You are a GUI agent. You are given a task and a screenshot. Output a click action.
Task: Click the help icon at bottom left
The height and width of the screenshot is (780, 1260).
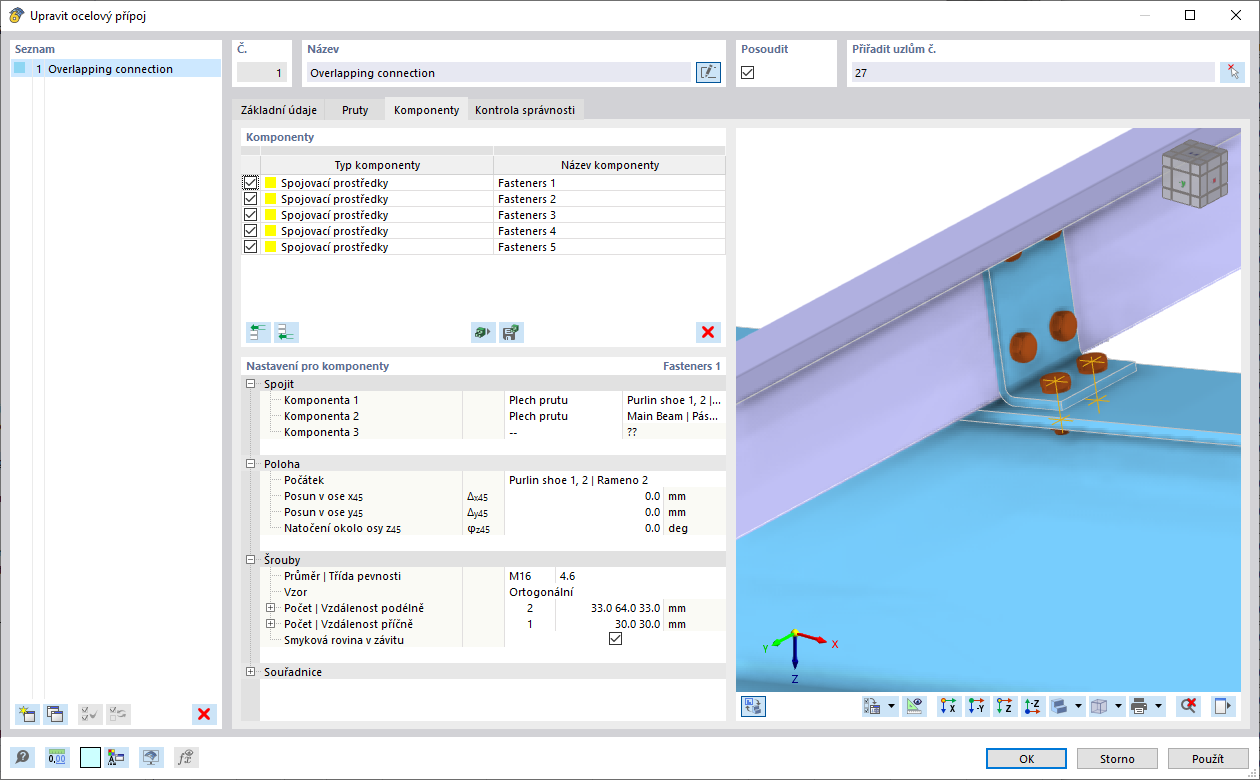20,758
